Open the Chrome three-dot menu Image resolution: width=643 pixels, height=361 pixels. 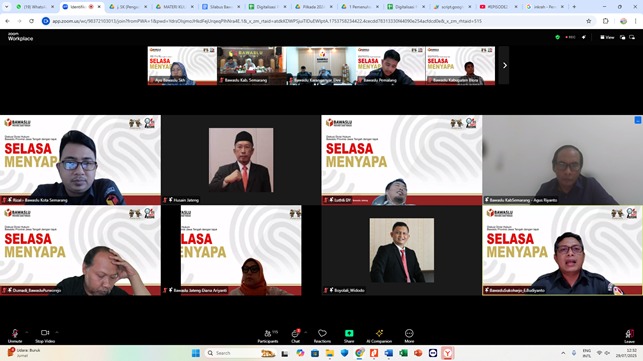tap(636, 21)
